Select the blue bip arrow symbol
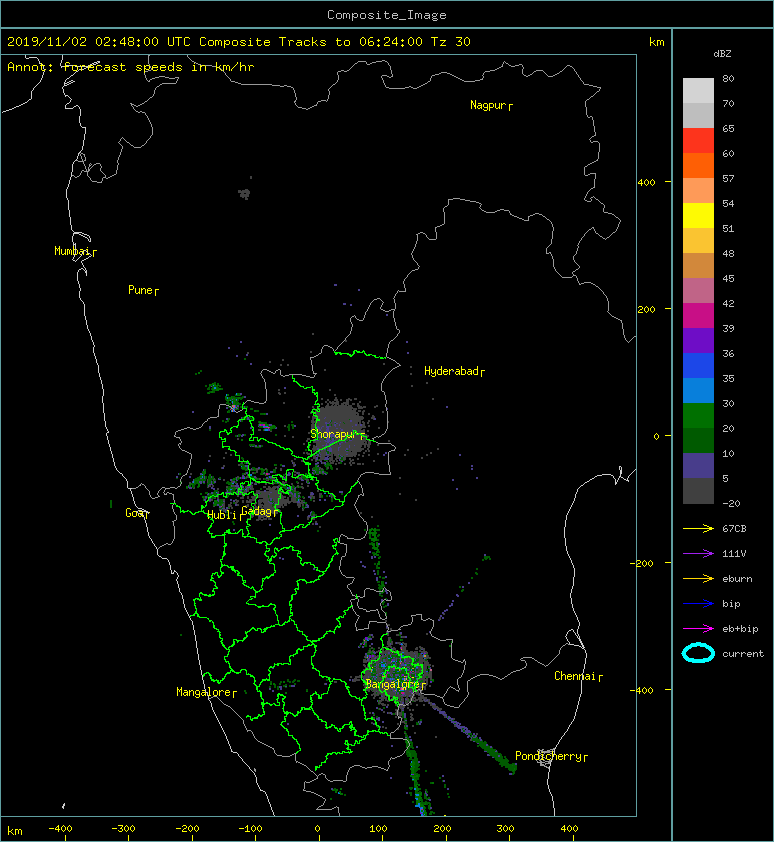 tap(698, 604)
